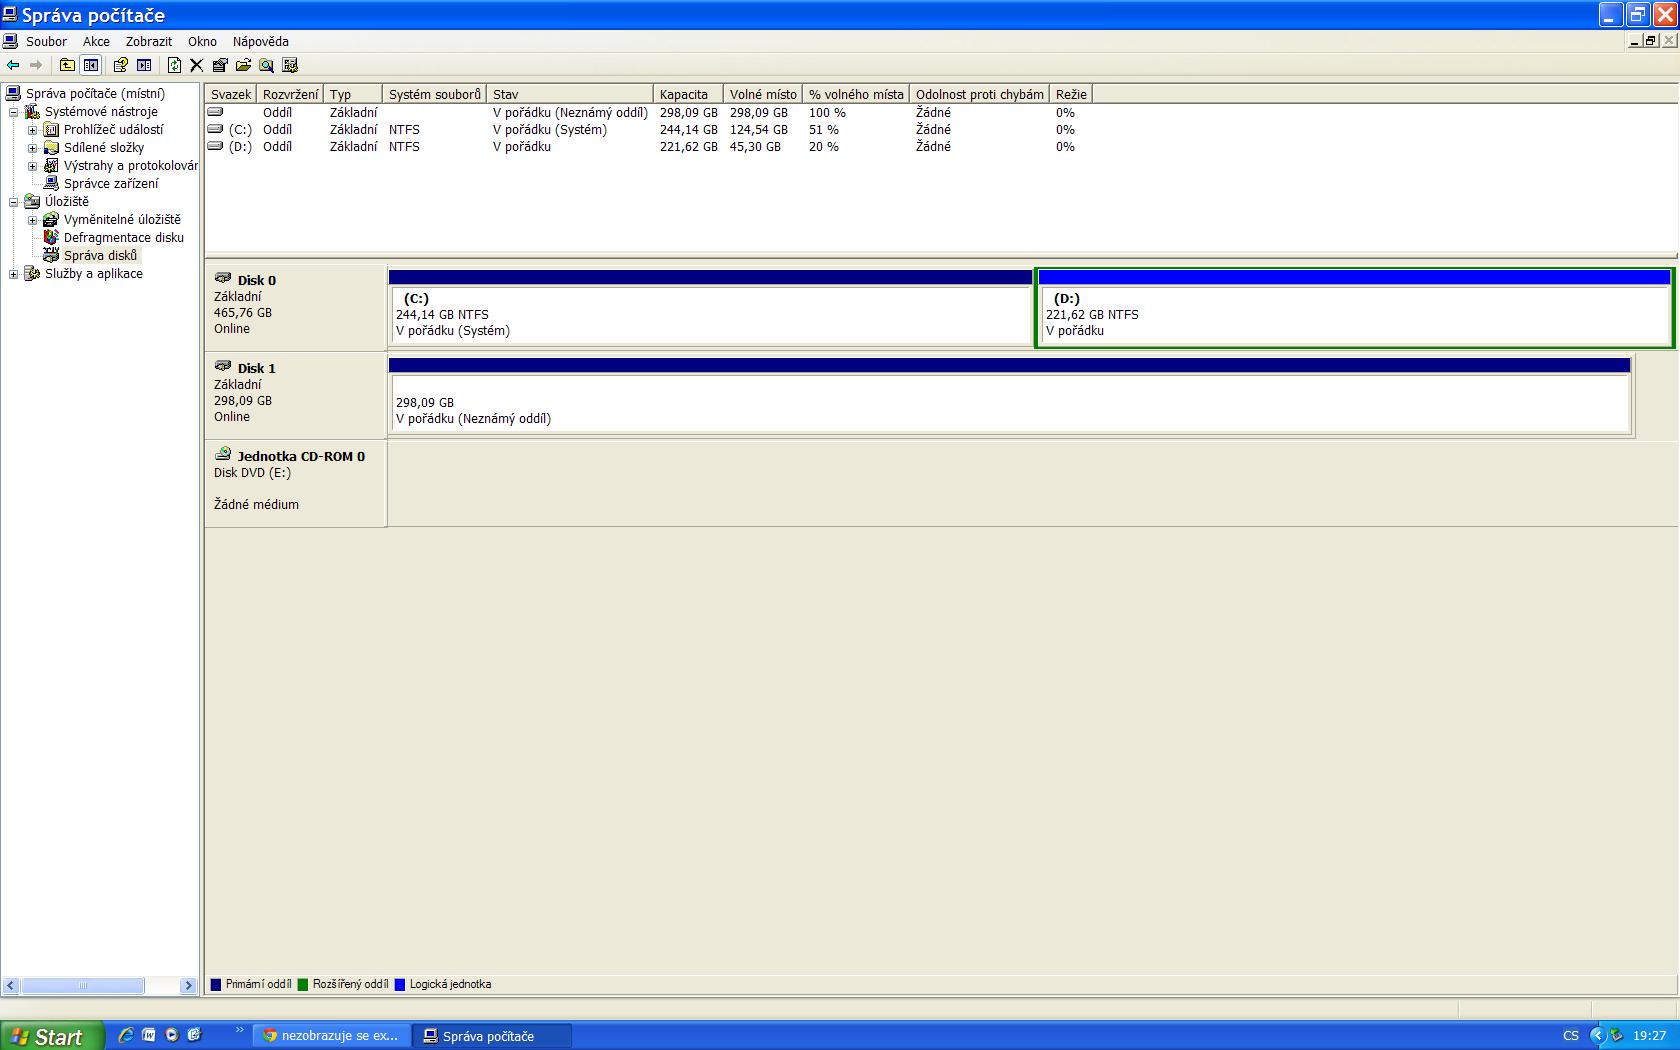This screenshot has height=1050, width=1680.
Task: Launch Windows Media Player from Quick Launch
Action: coord(172,1035)
